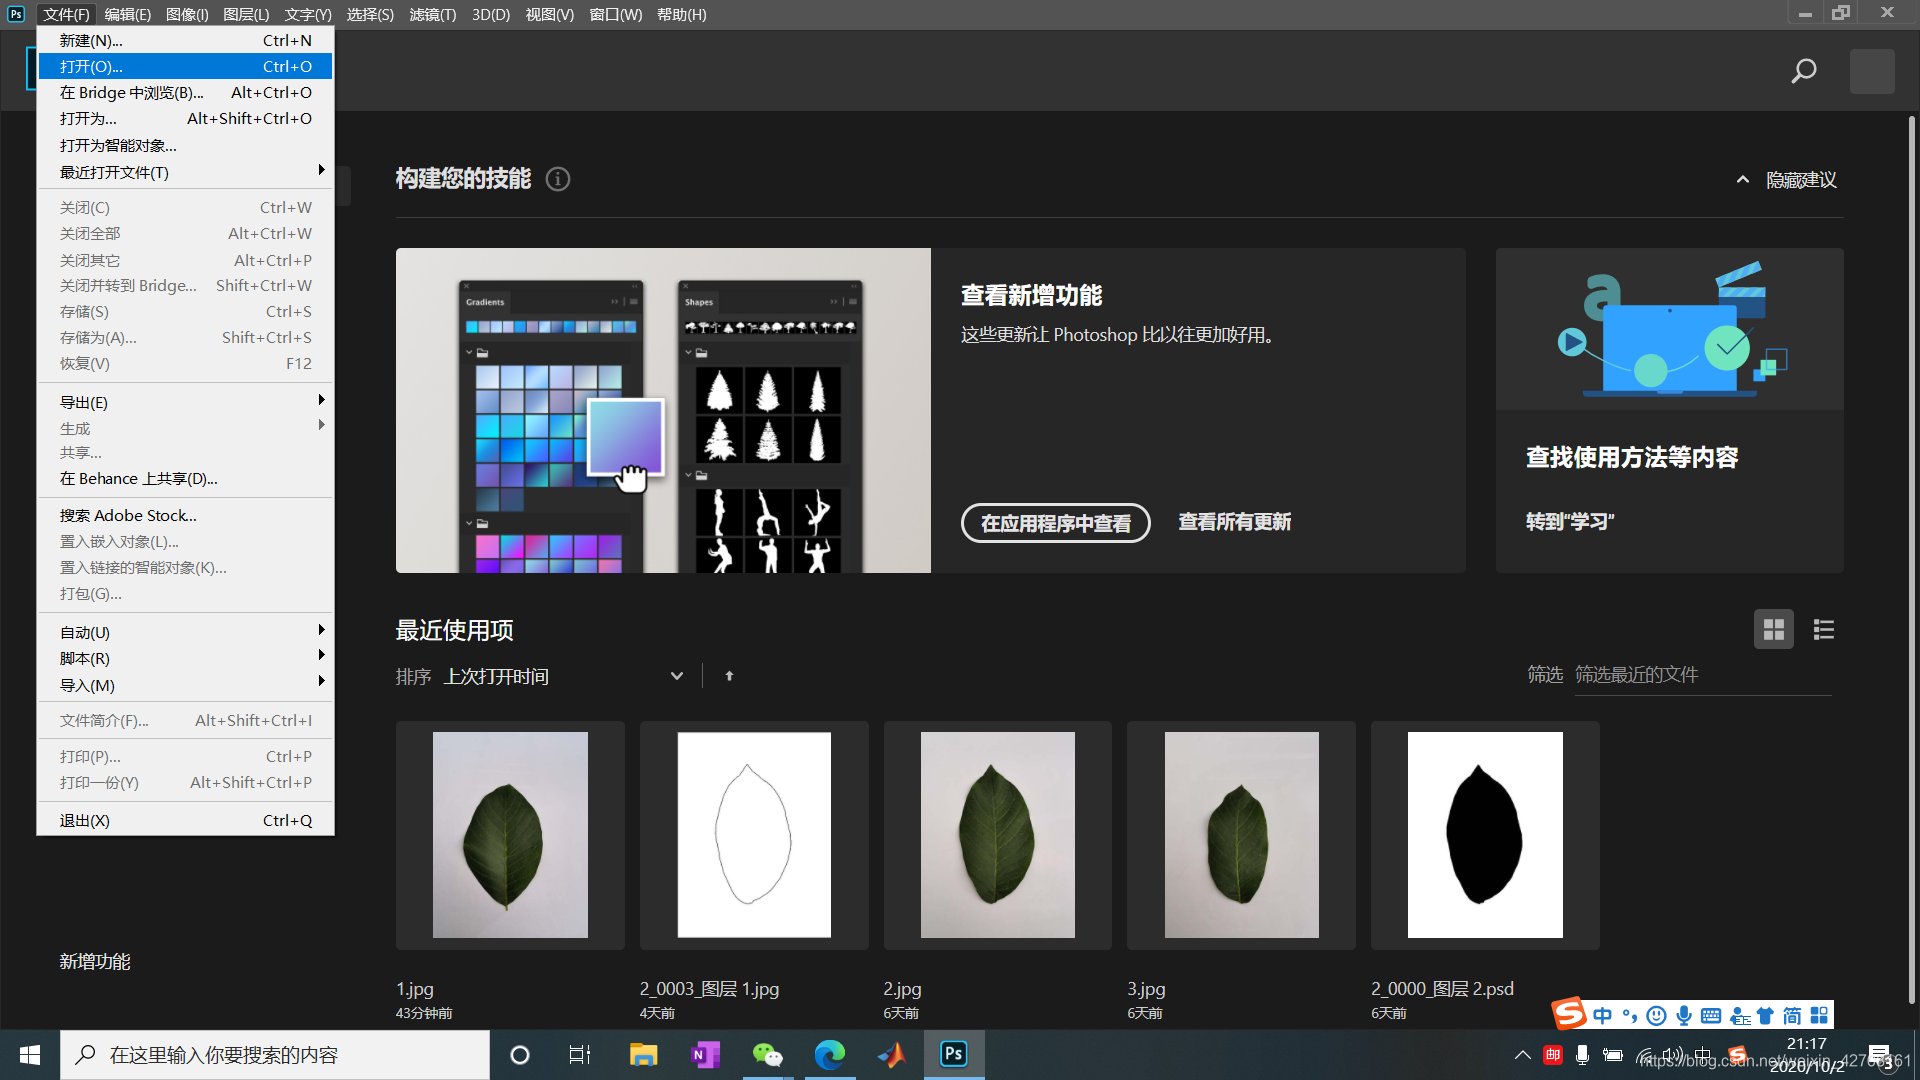Open OneNote from the taskbar

click(x=706, y=1055)
